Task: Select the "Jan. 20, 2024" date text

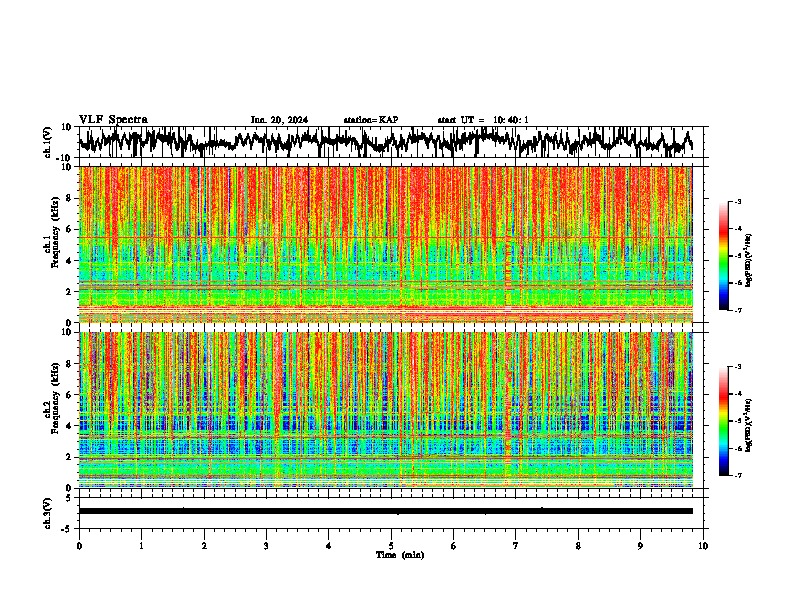Action: click(279, 120)
